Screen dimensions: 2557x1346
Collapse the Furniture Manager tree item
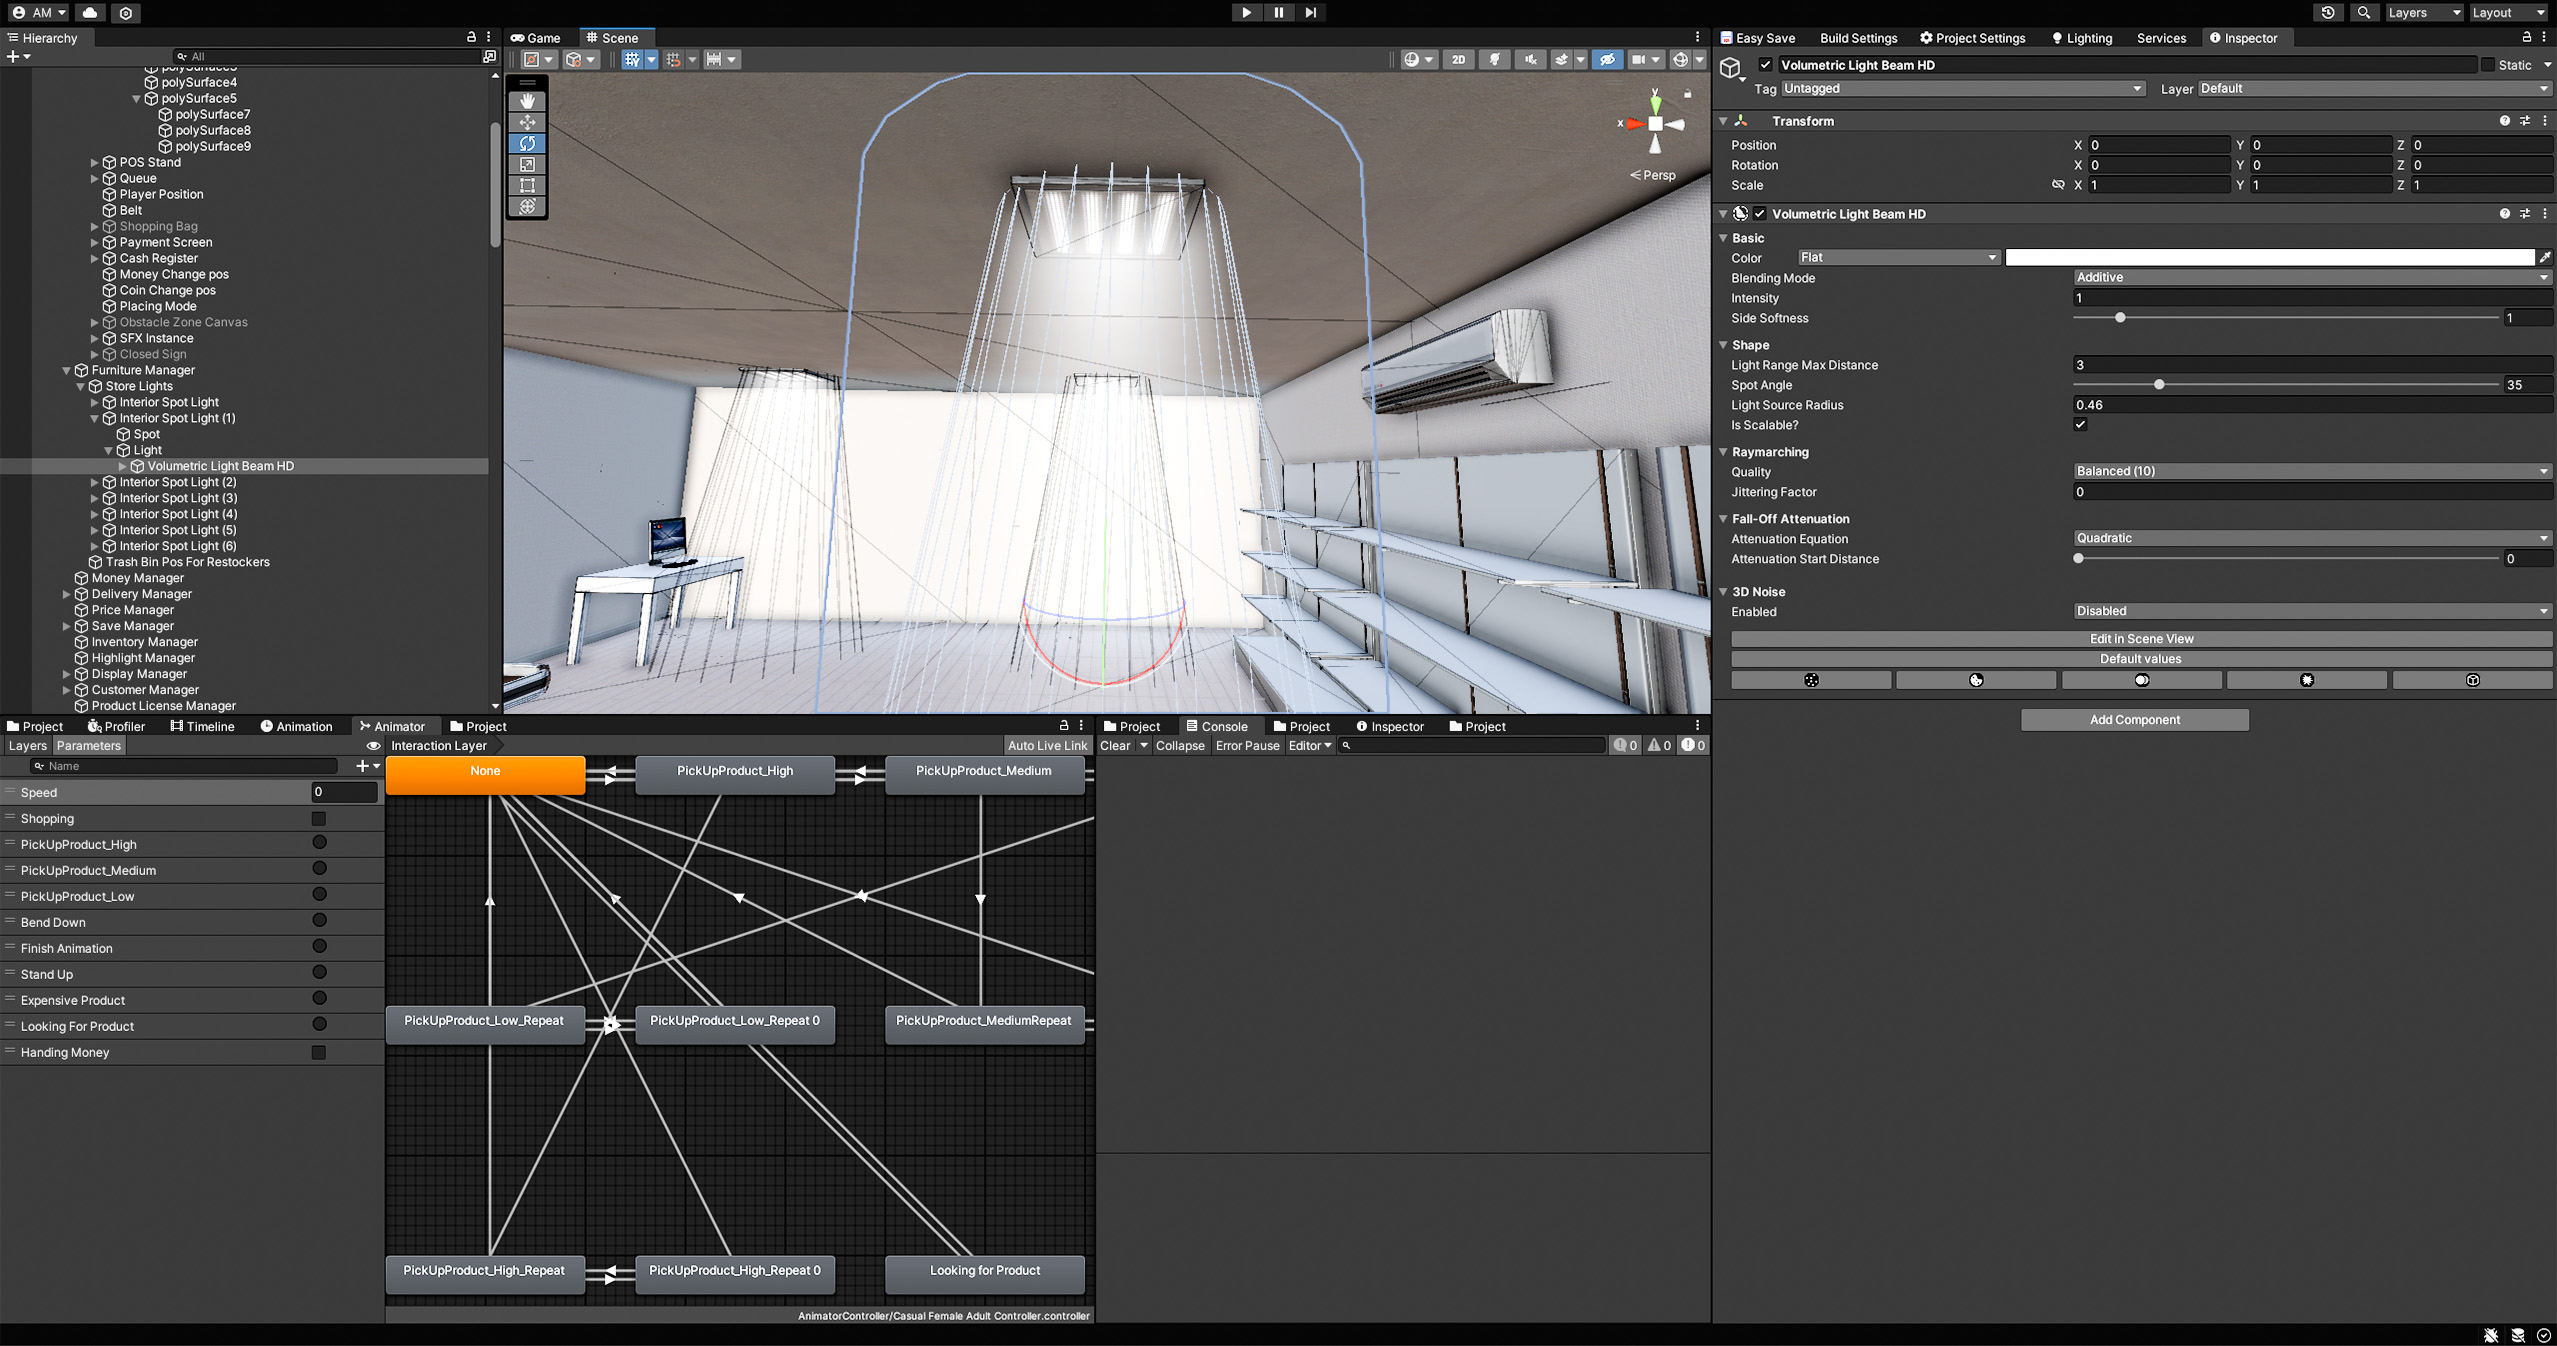pyautogui.click(x=67, y=370)
